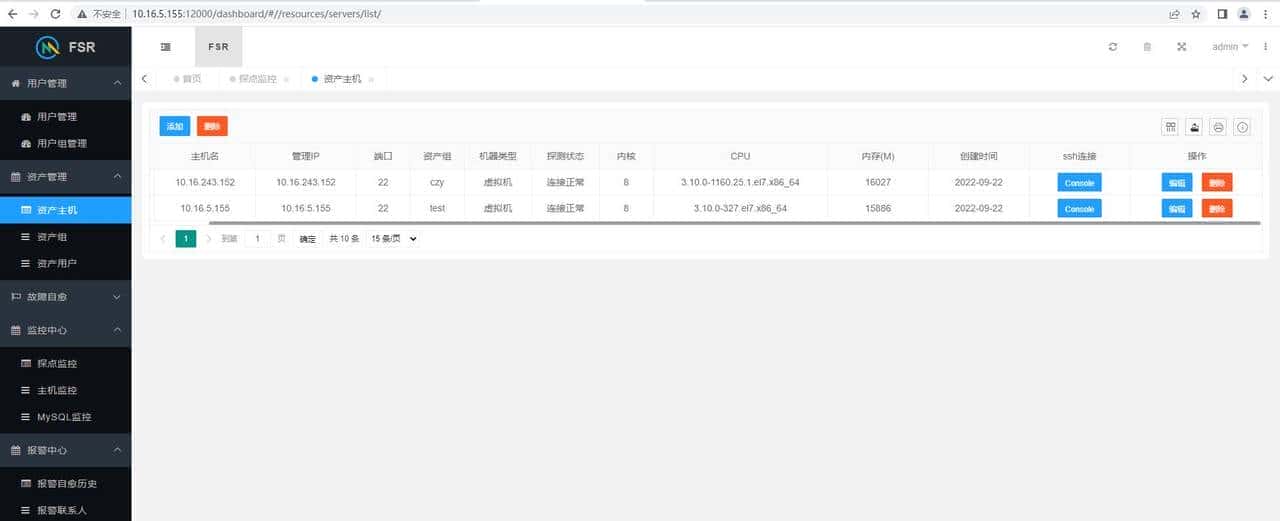Expand the 故障自愈 sidebar group
The width and height of the screenshot is (1280, 521).
[x=65, y=297]
